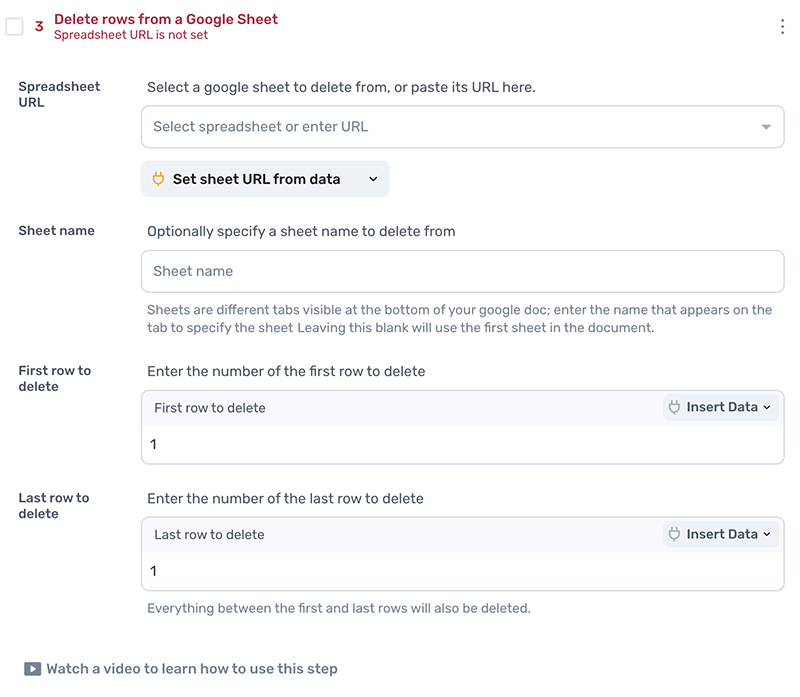Click the first row to delete value field

(x=462, y=444)
